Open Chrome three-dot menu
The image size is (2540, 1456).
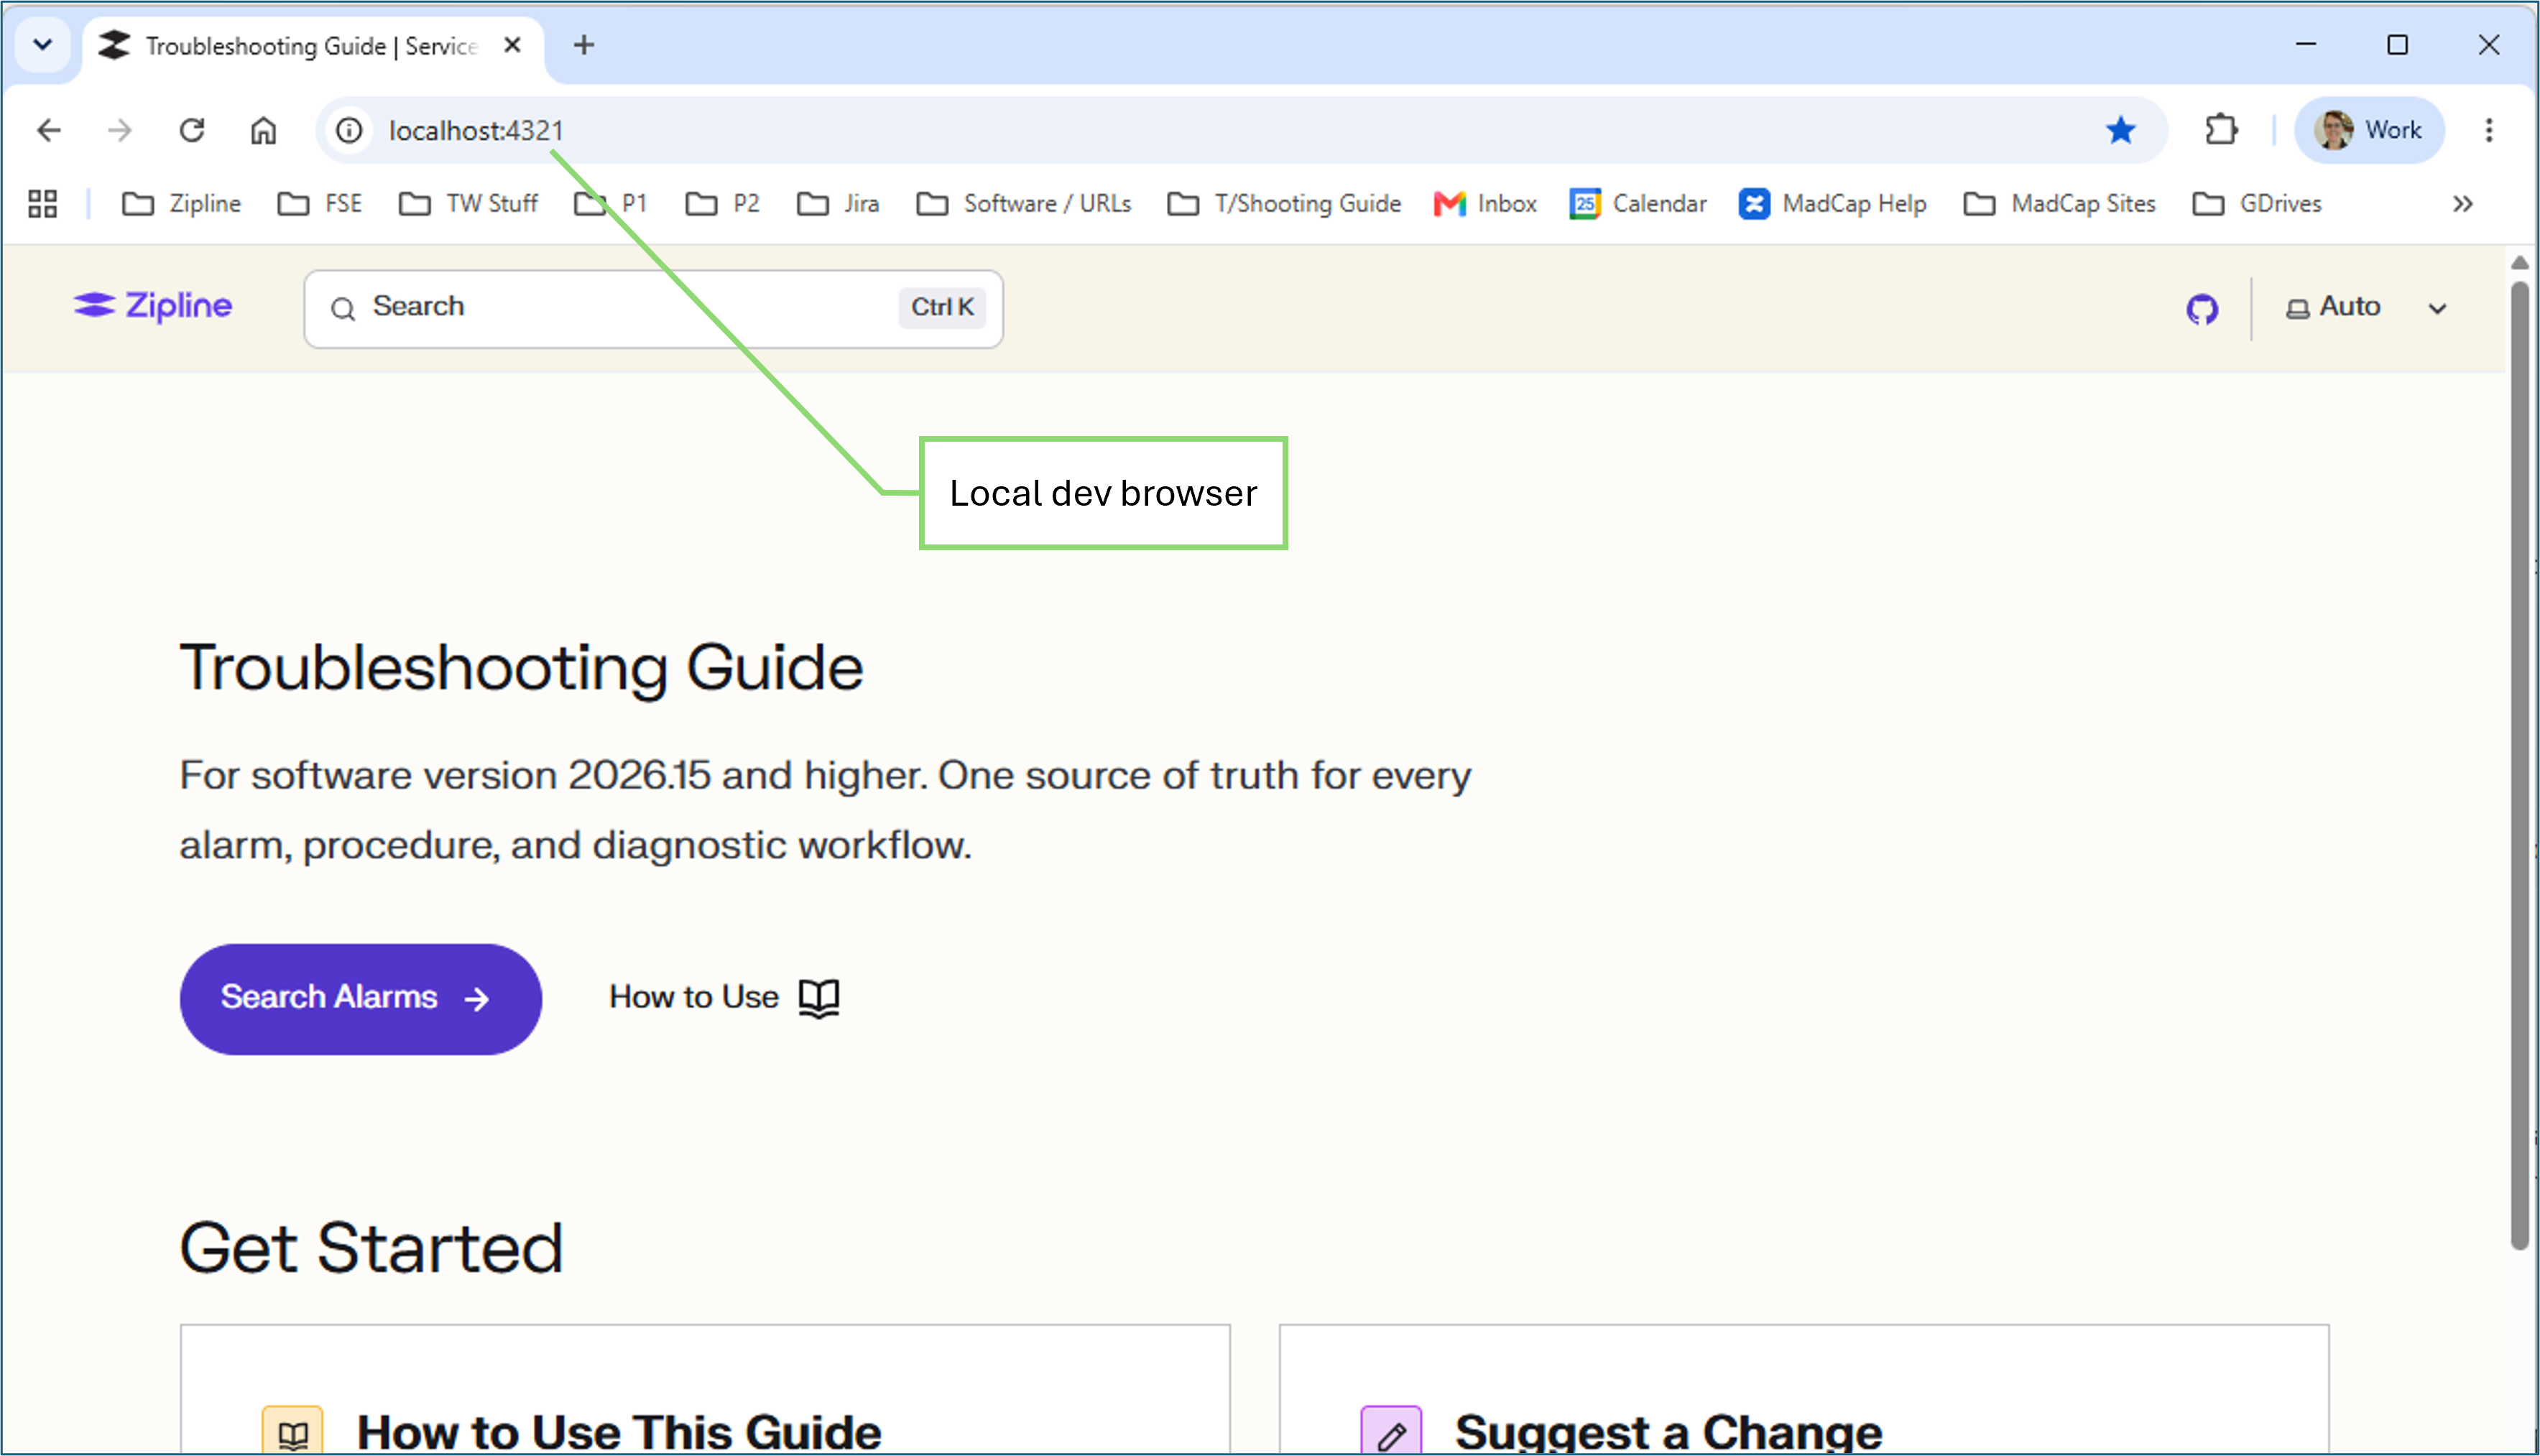click(x=2489, y=130)
